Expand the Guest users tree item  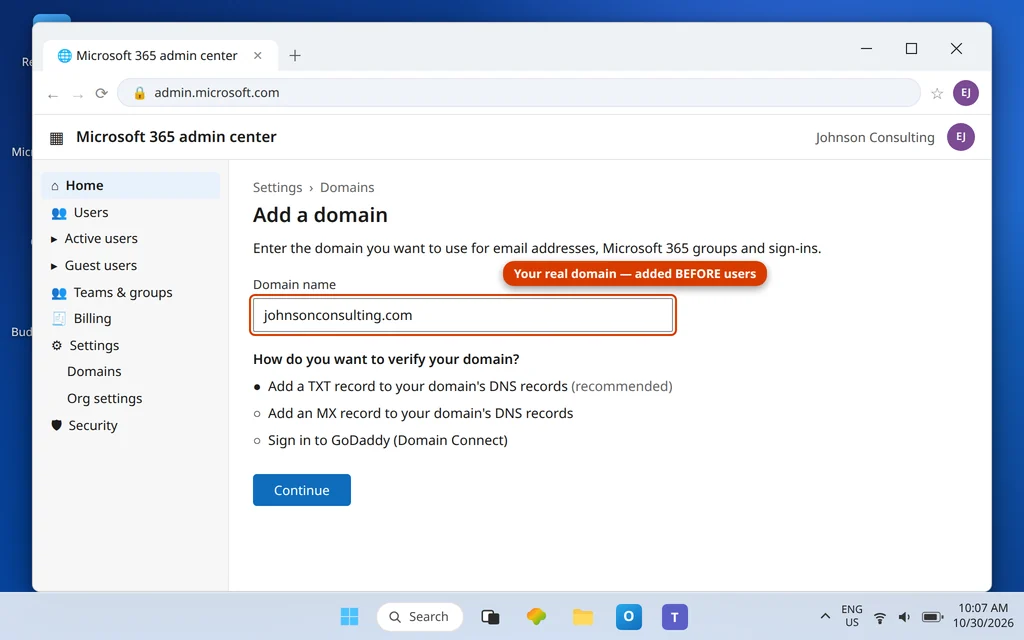[x=54, y=266]
